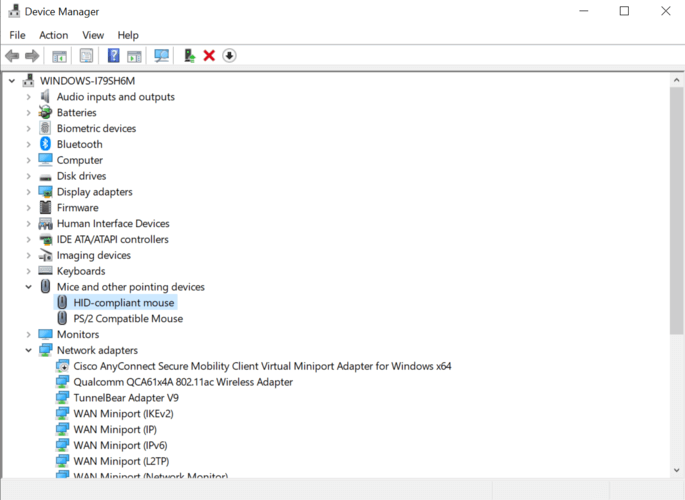
Task: Select WAN Miniport (L2TP)
Action: [x=121, y=461]
